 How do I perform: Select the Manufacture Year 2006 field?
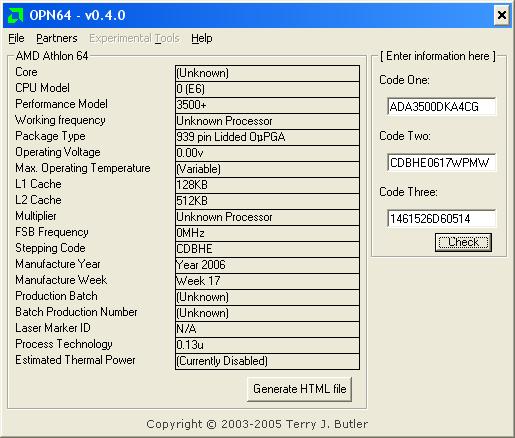coord(267,265)
